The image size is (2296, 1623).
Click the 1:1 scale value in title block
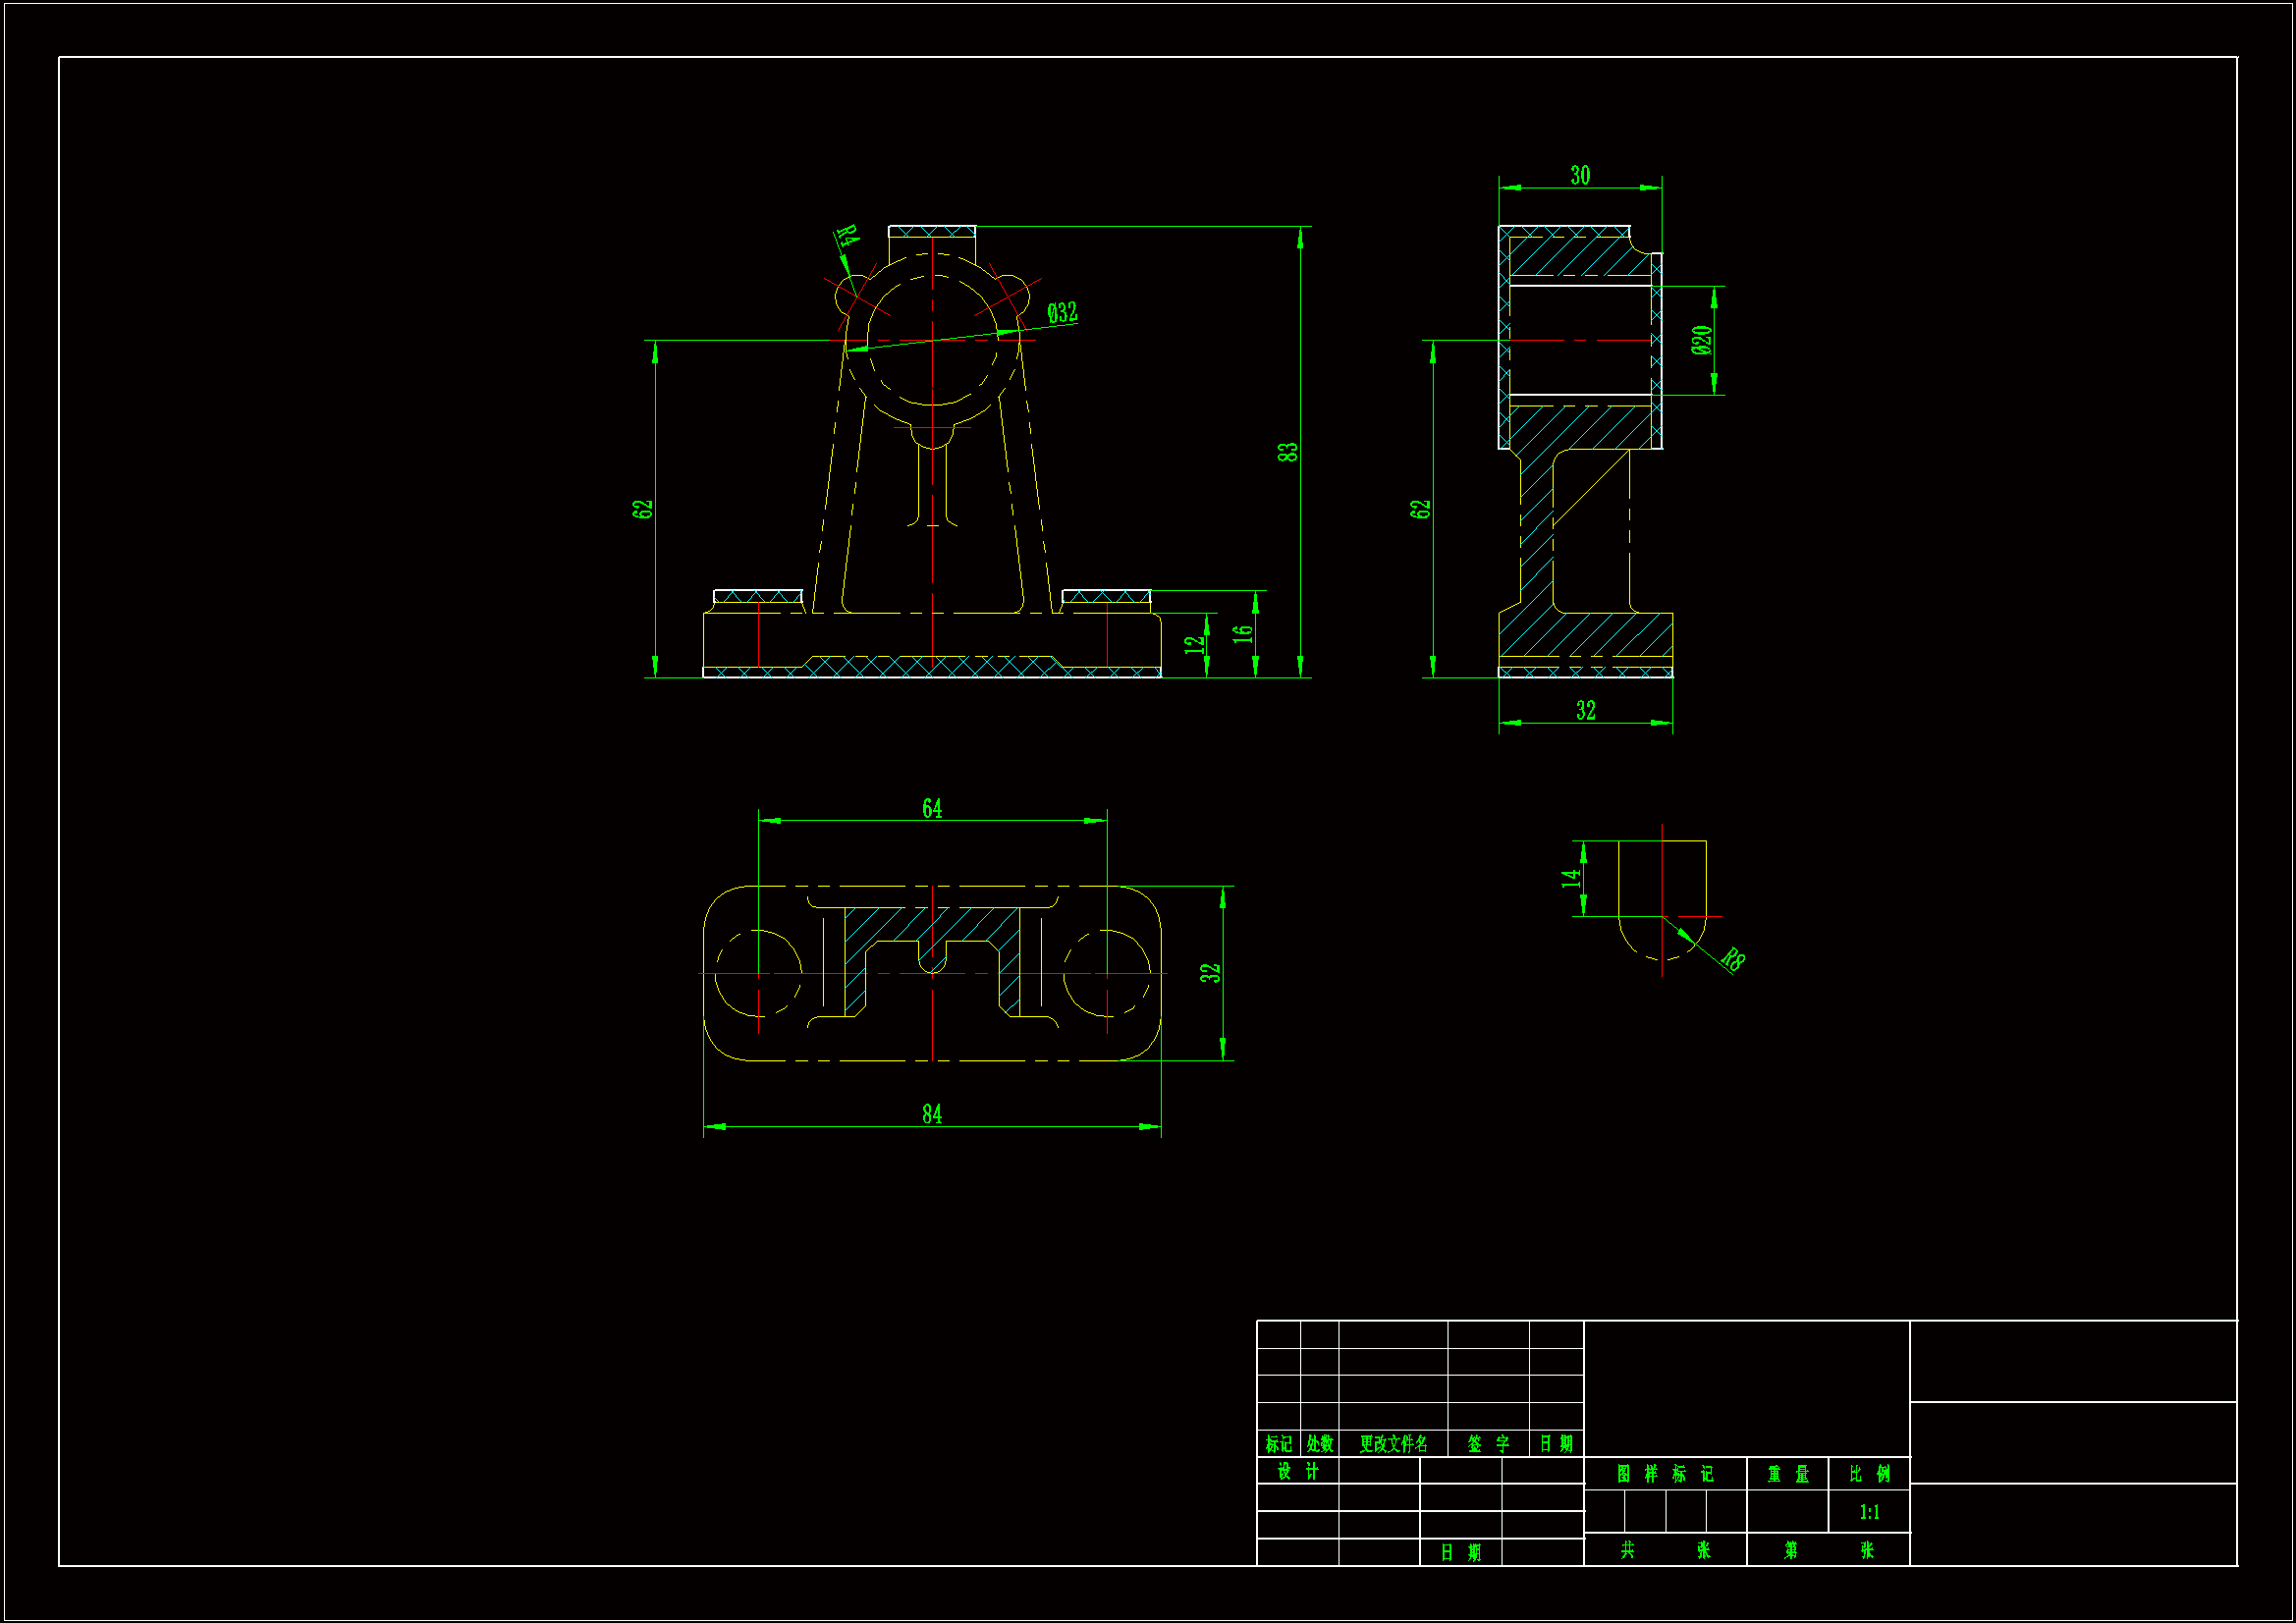pyautogui.click(x=1869, y=1512)
